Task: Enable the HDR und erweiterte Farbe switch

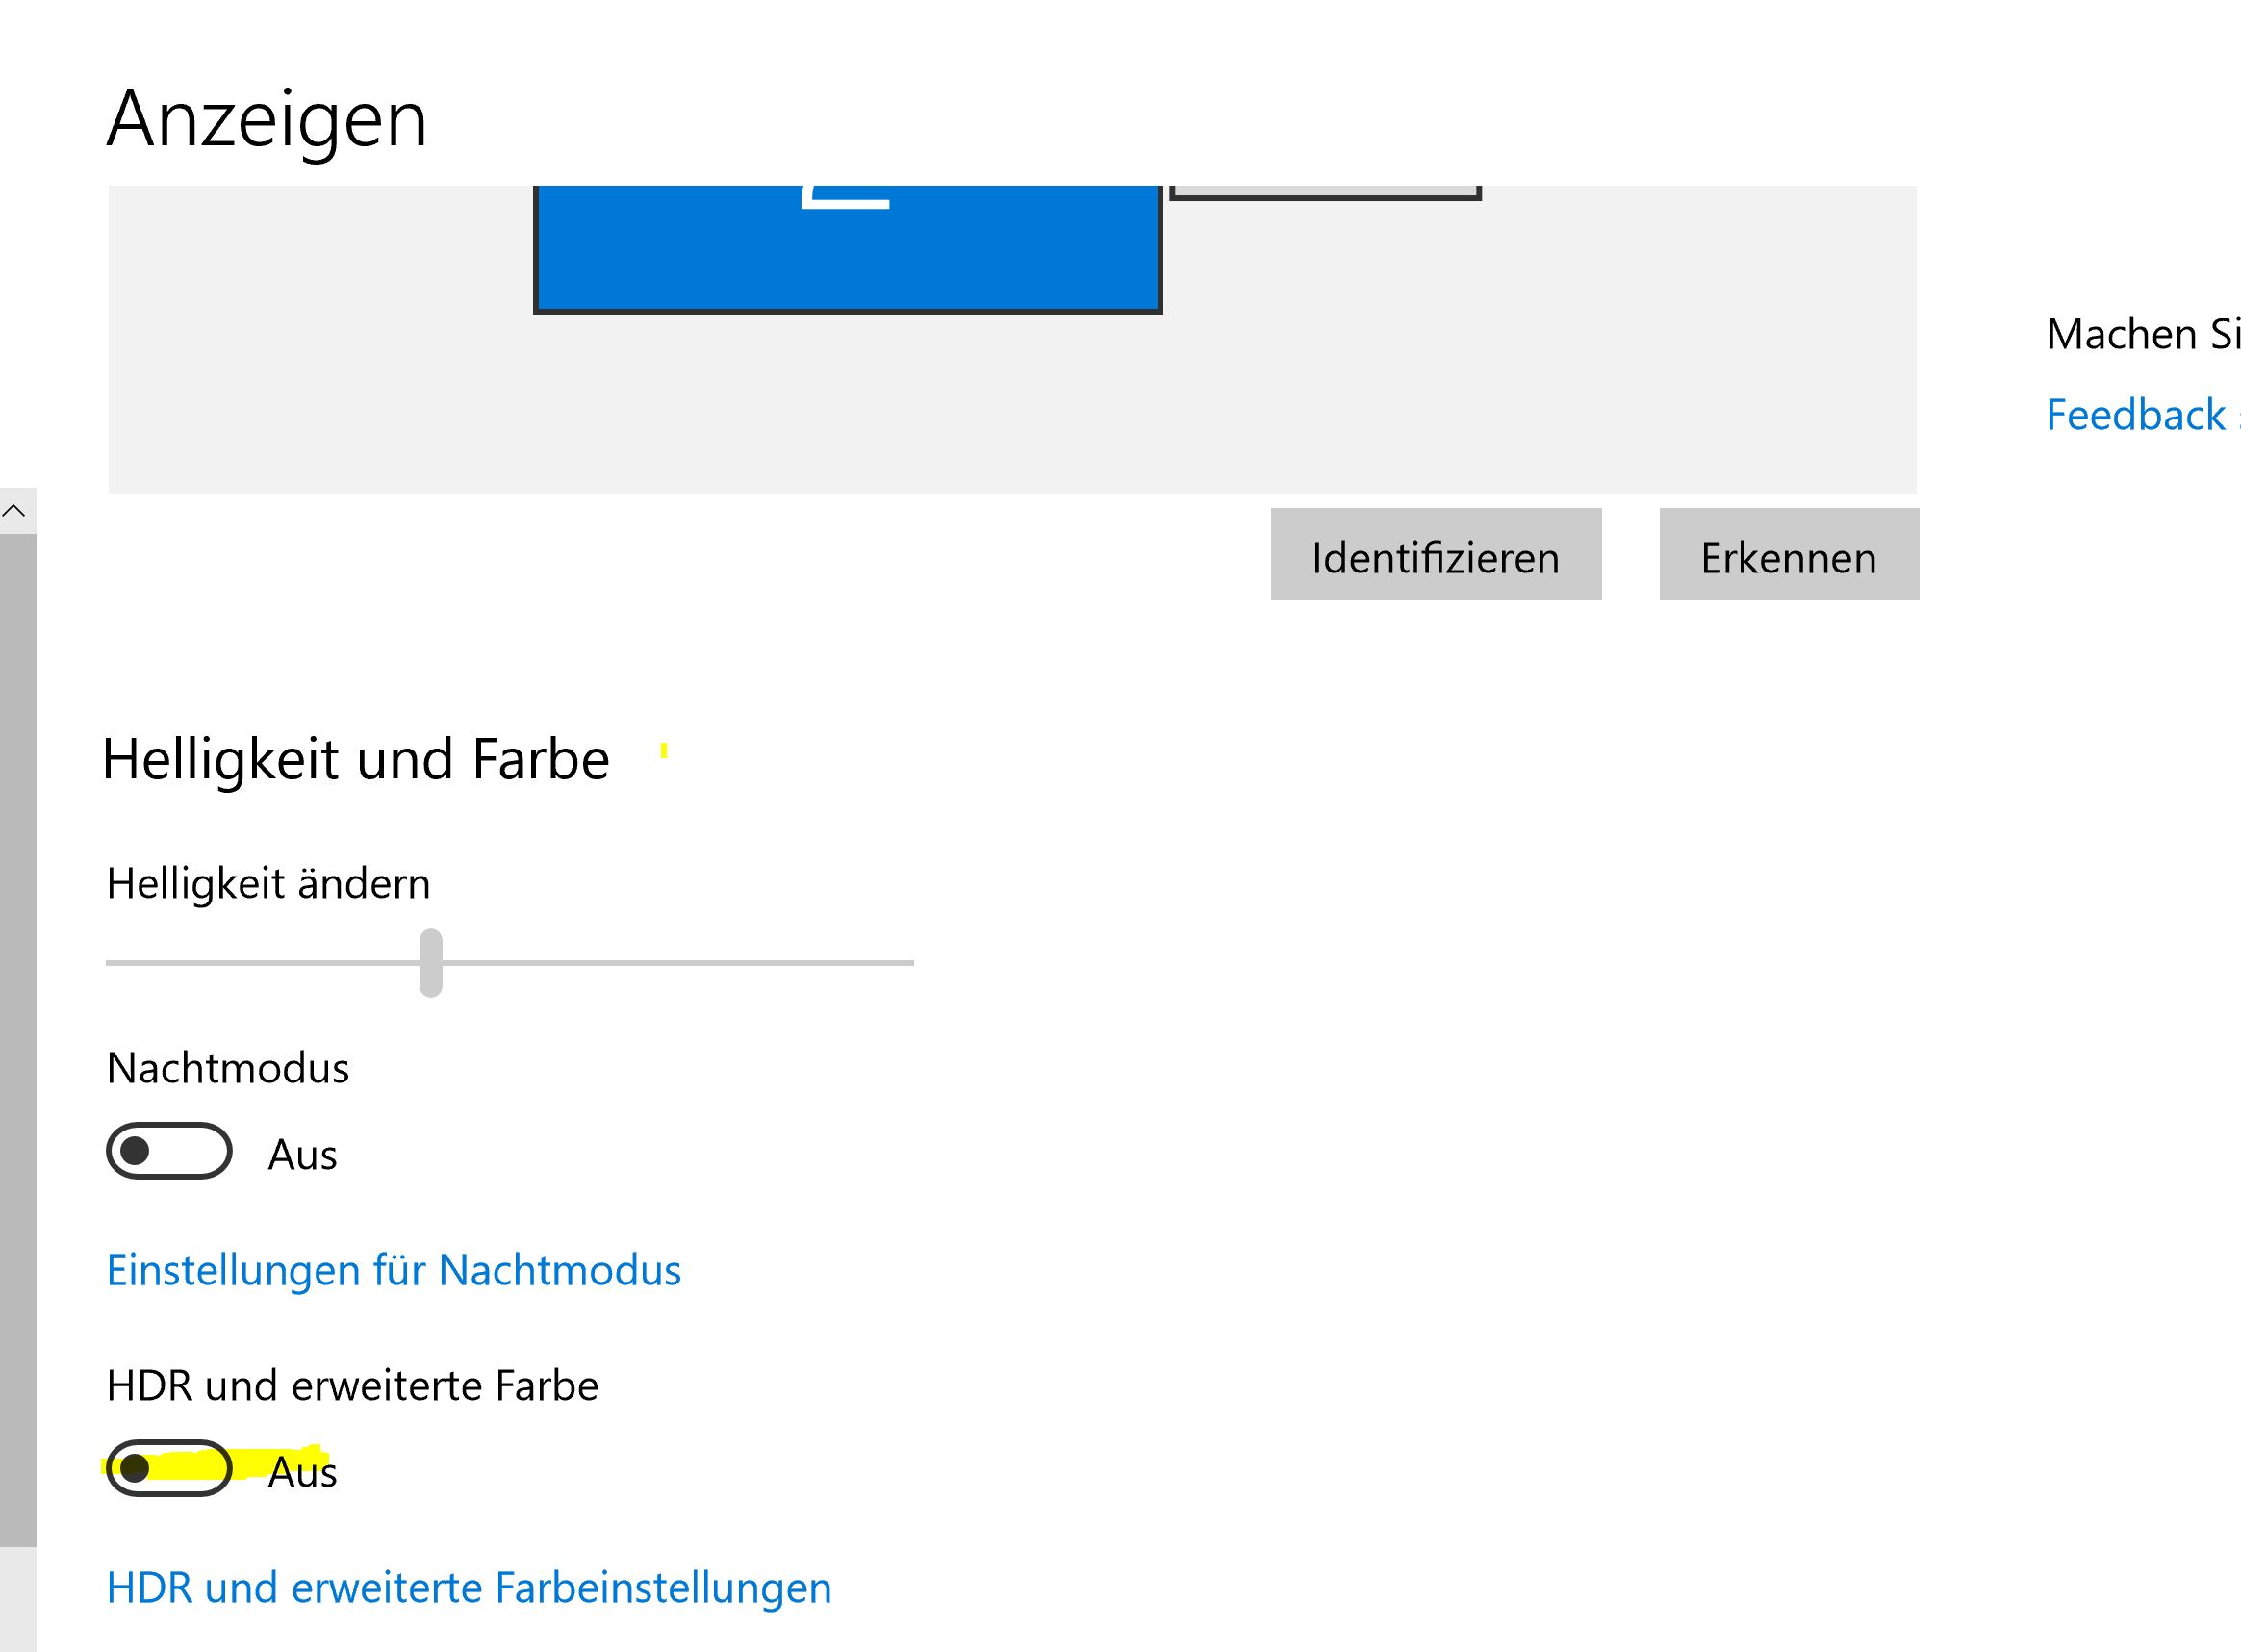Action: pos(169,1468)
